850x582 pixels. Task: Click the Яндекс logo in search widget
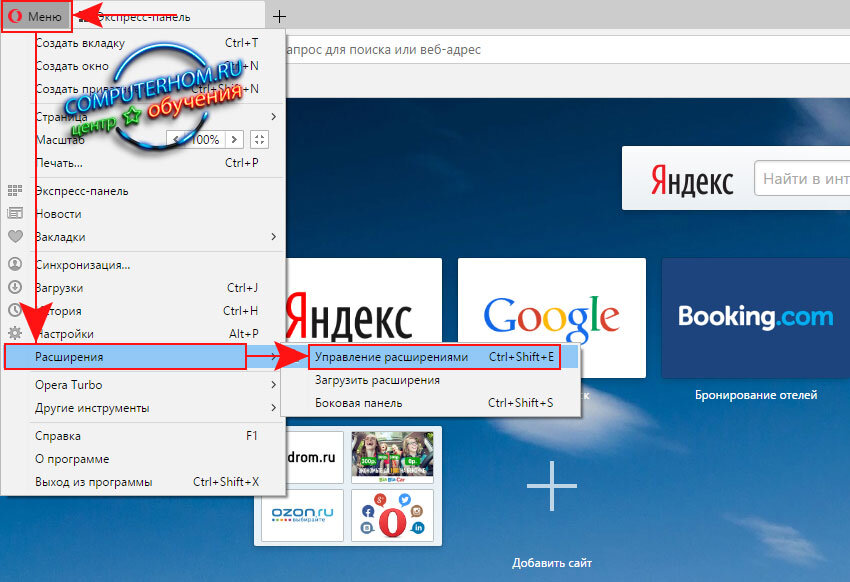[692, 180]
